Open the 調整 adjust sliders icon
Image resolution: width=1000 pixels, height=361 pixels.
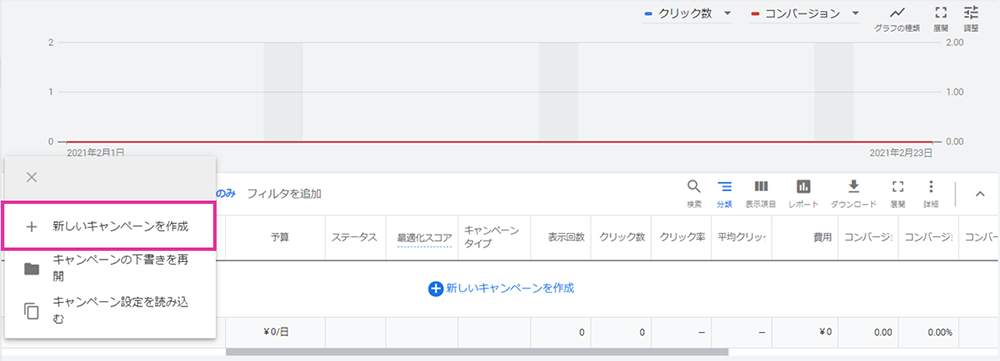(x=971, y=18)
